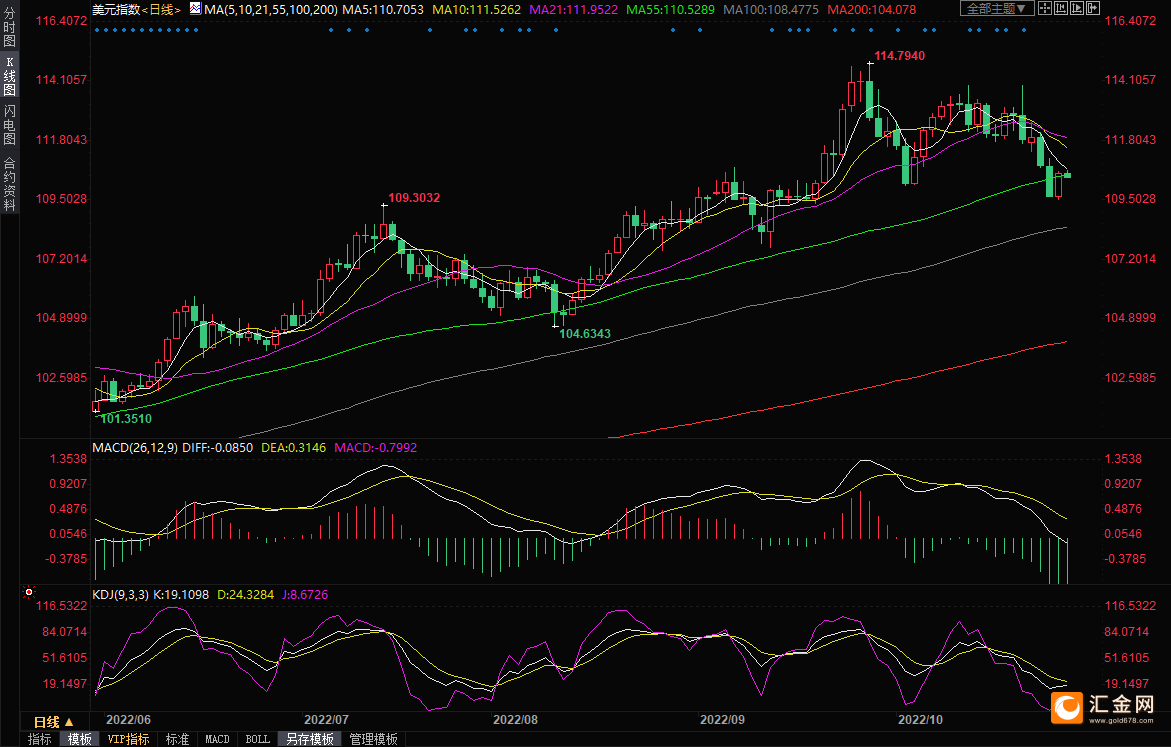
Task: Apply the MACD template button
Action: click(217, 739)
